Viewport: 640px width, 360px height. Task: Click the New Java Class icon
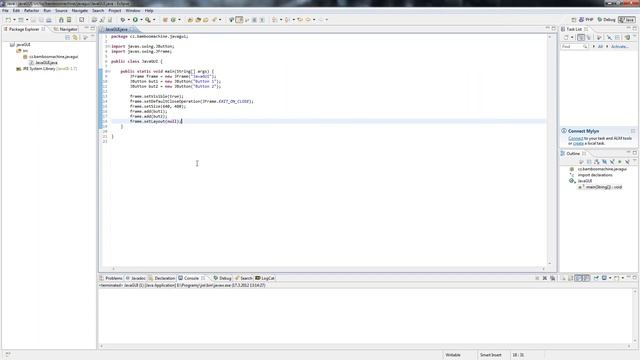[x=173, y=20]
